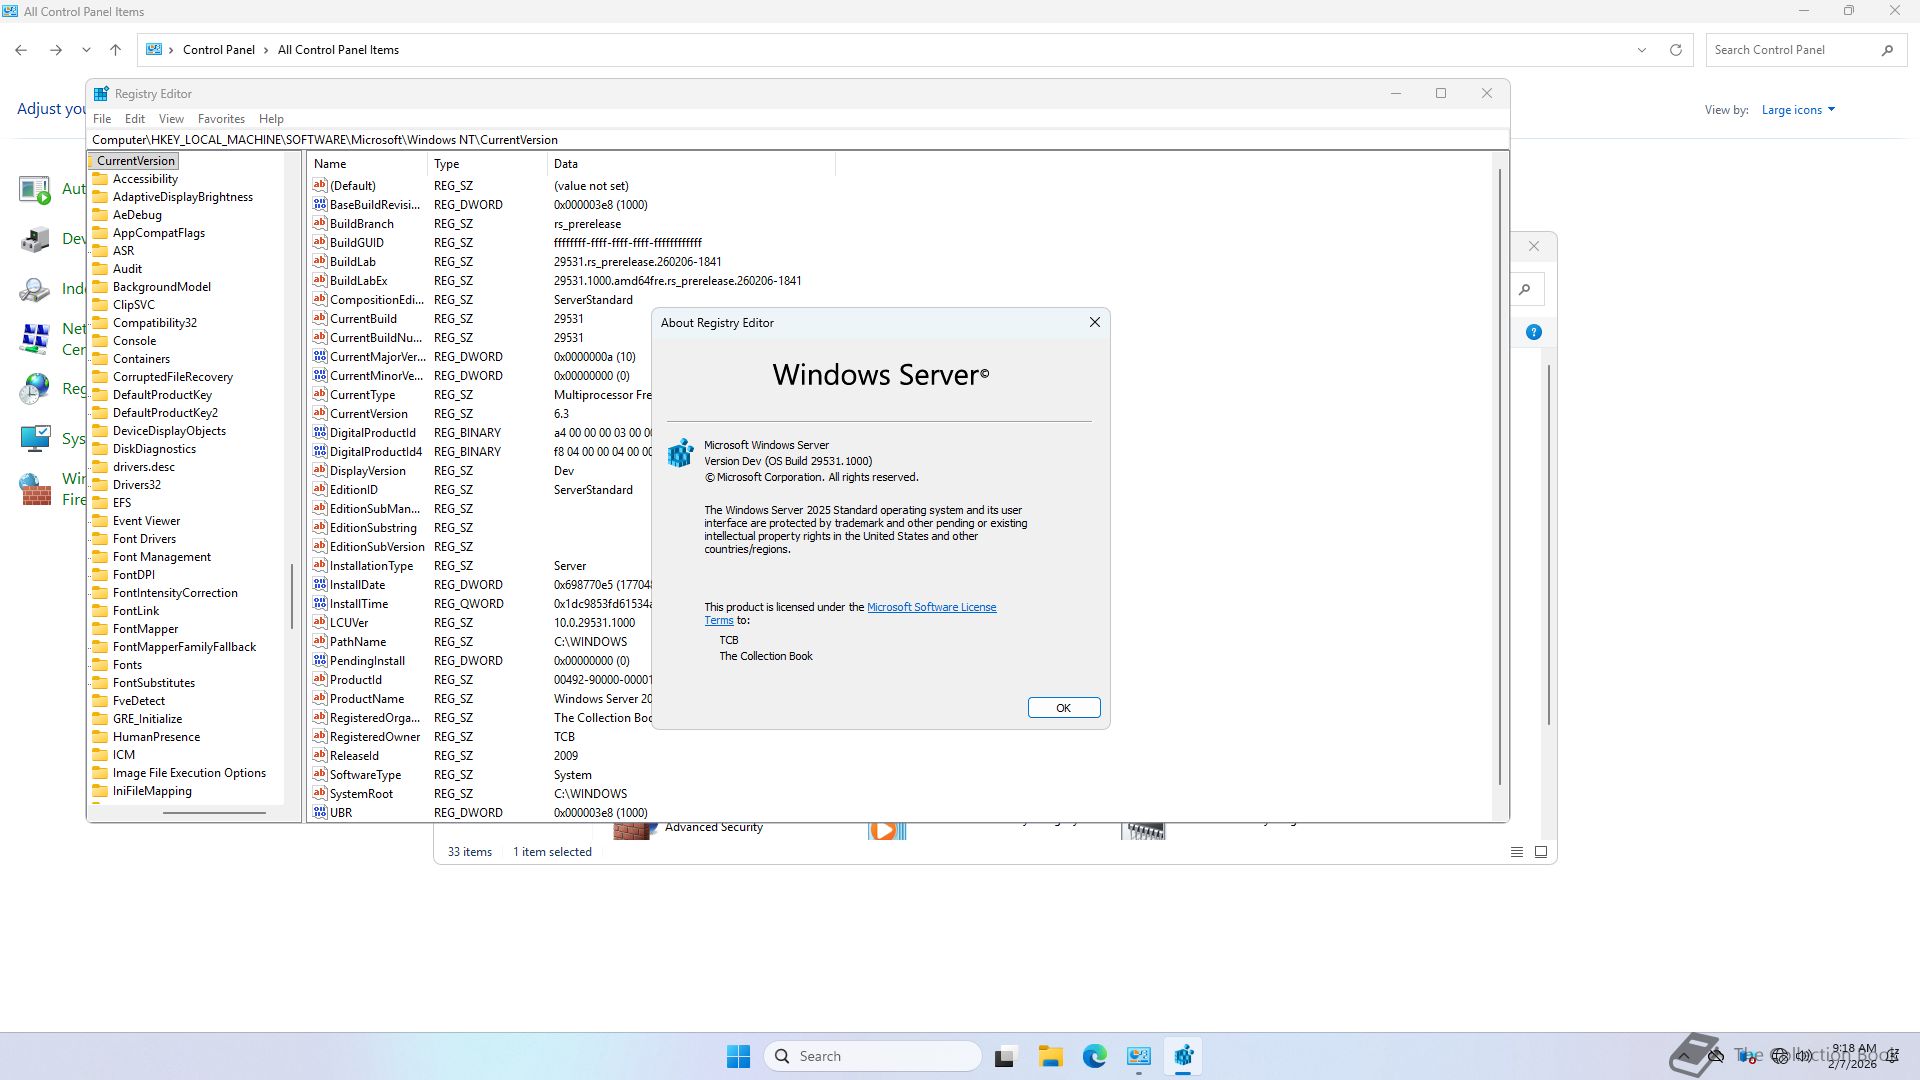1920x1080 pixels.
Task: Refresh the Control Panel address bar
Action: point(1676,50)
